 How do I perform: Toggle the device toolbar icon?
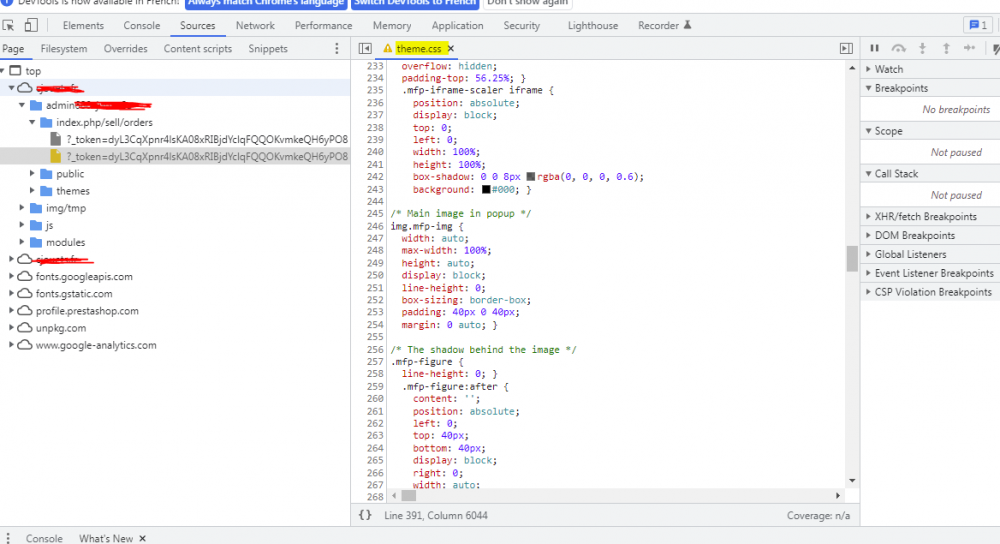[31, 26]
